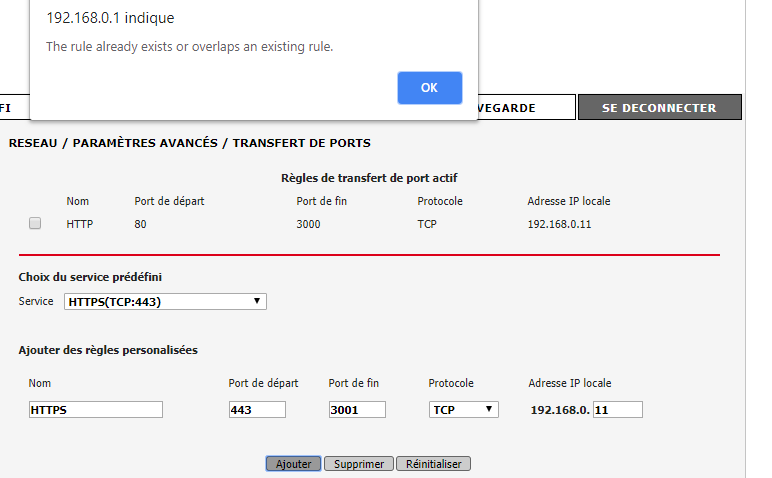Open the partially hidden SAUVEGARDE tab
The image size is (772, 478).
[525, 108]
